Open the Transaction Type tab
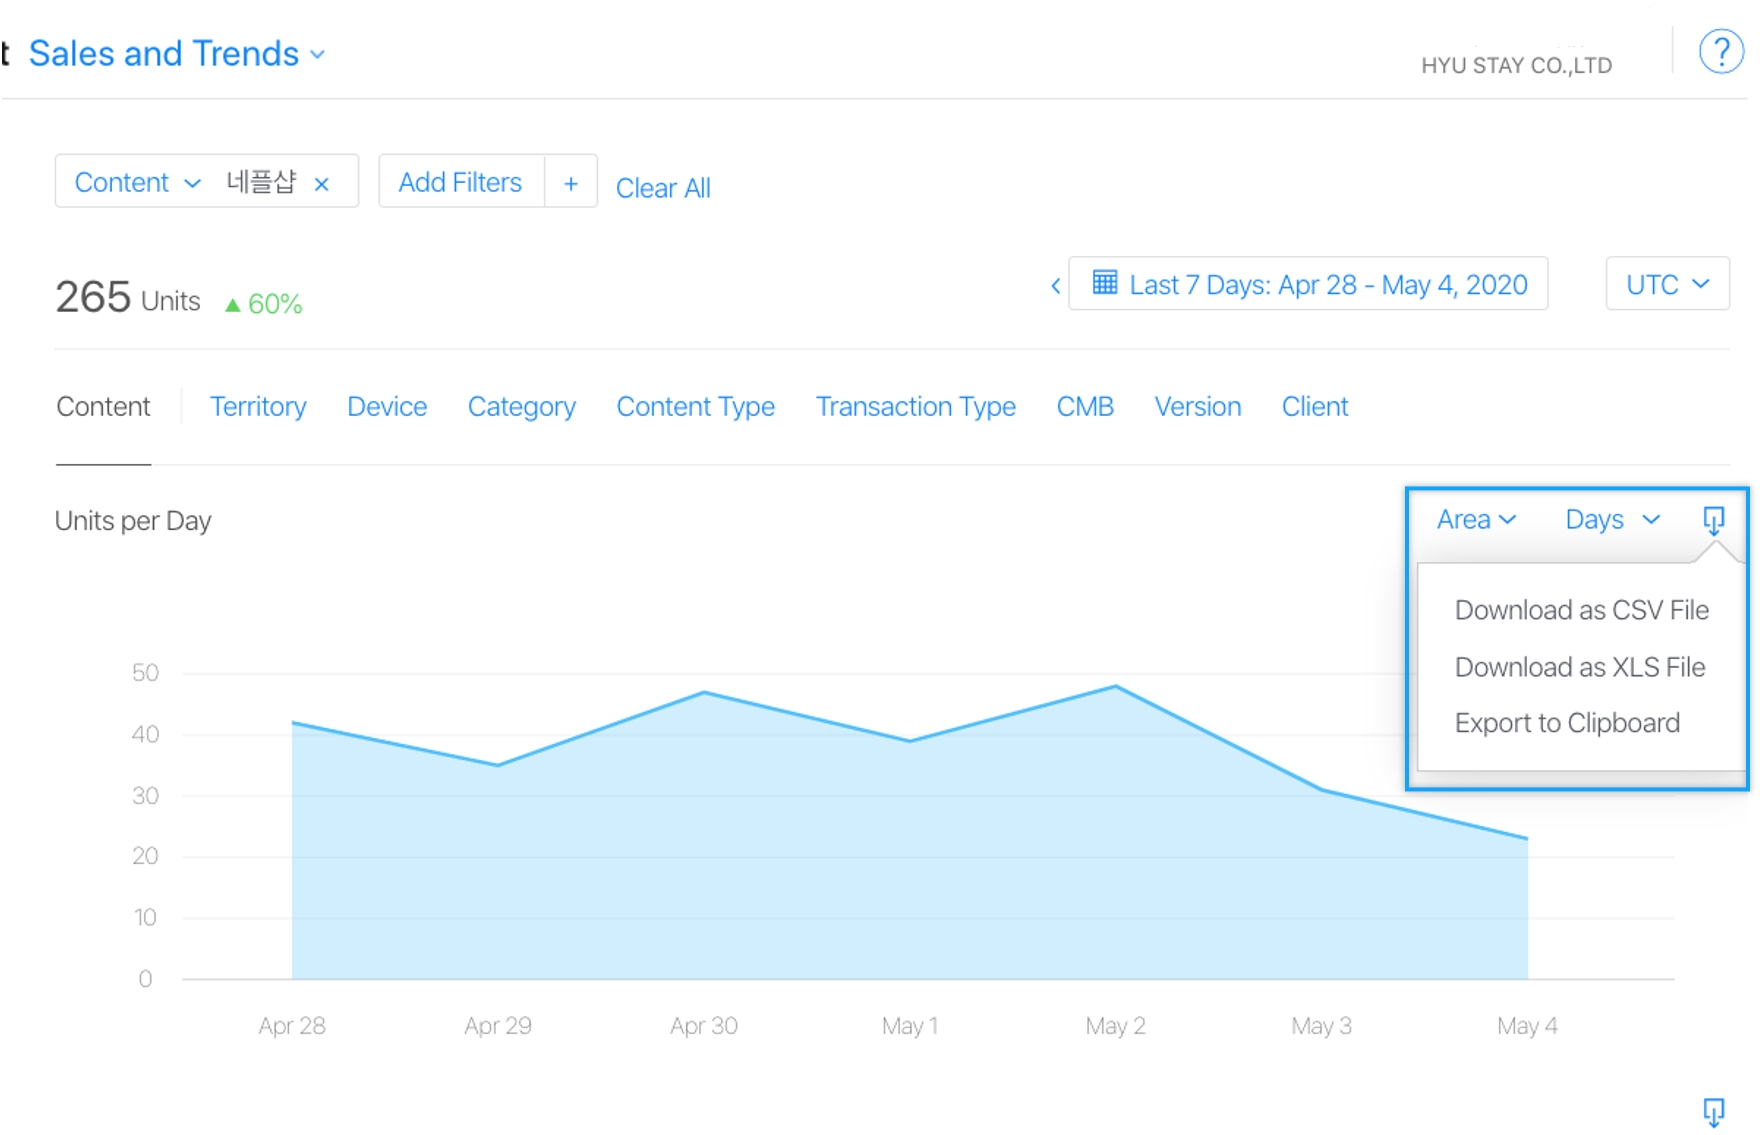This screenshot has width=1760, height=1135. click(x=915, y=407)
